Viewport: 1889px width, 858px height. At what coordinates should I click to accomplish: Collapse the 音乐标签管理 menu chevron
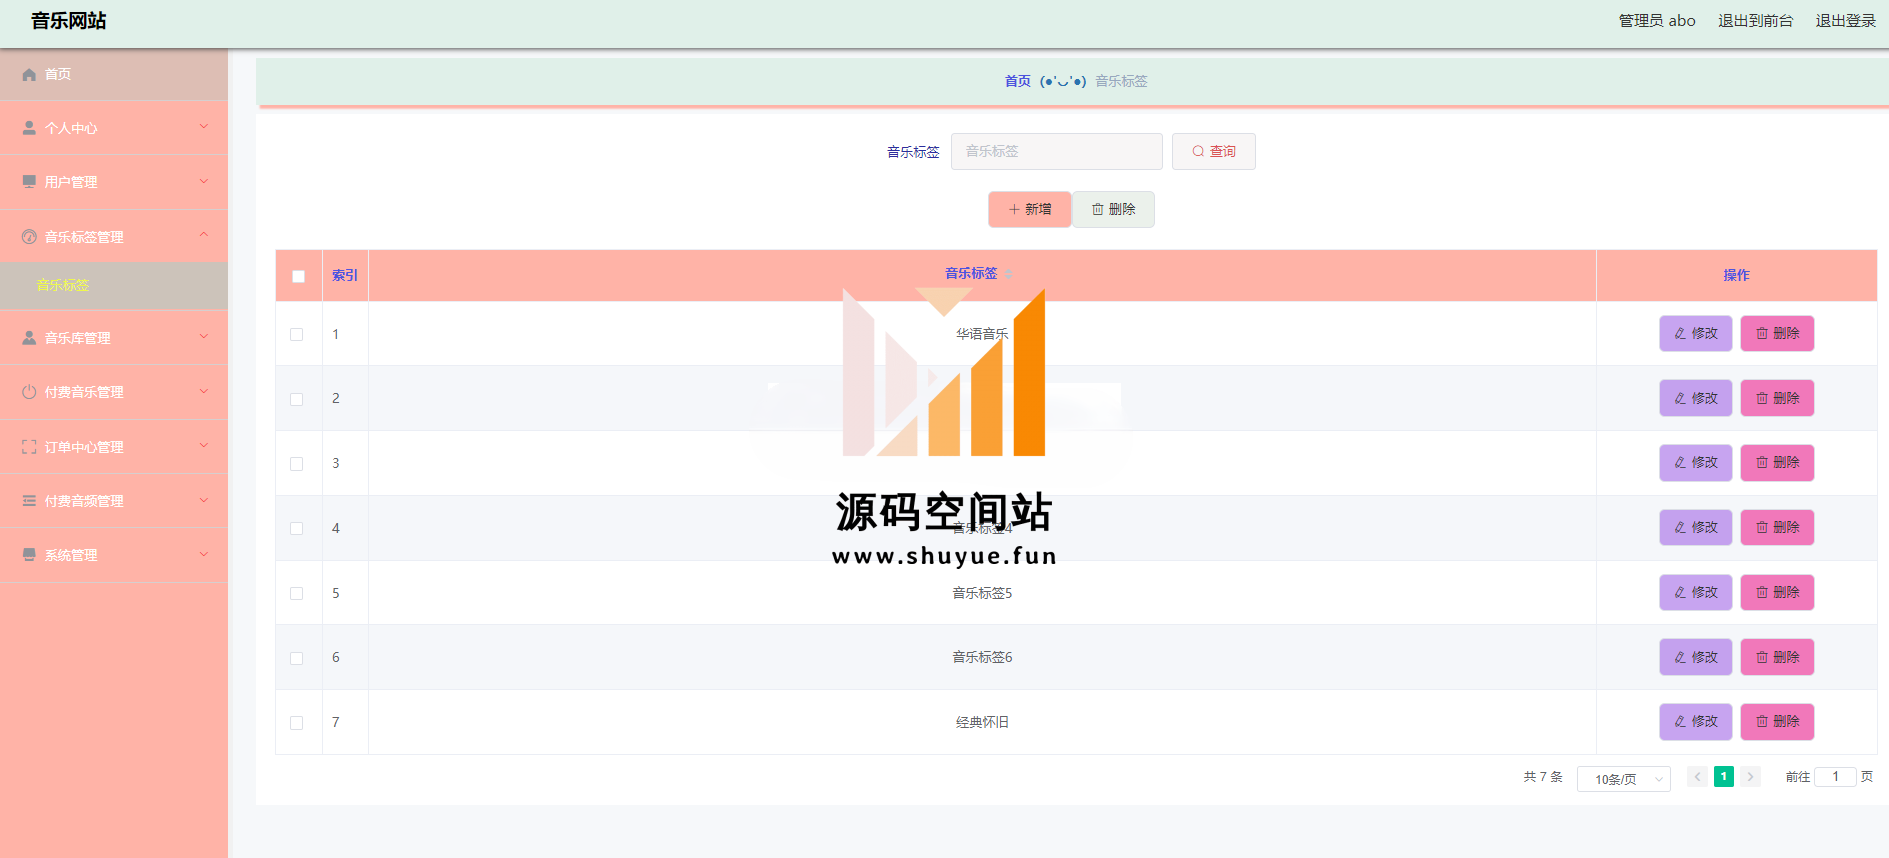(204, 235)
